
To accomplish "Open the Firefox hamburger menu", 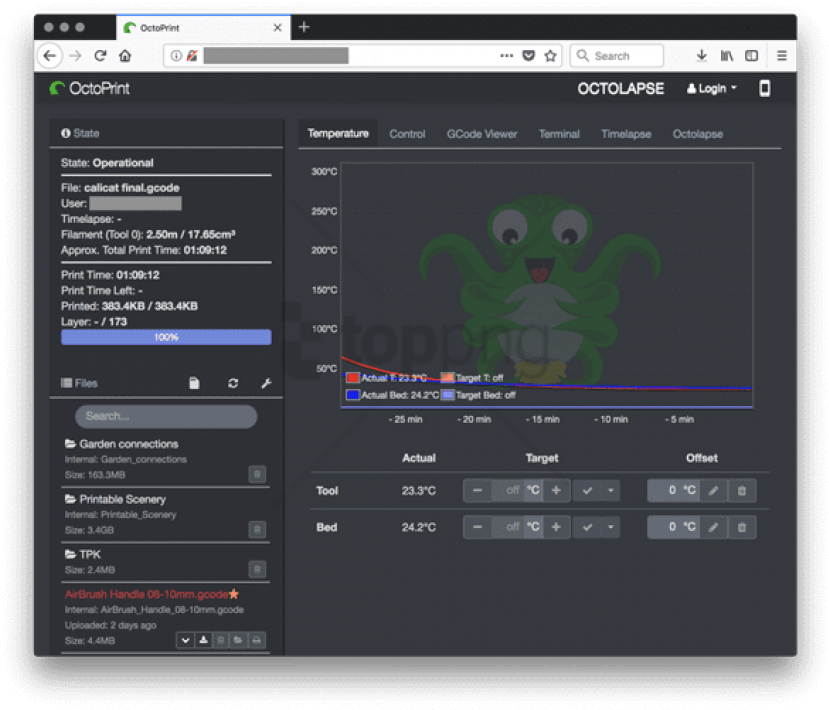I will click(782, 56).
